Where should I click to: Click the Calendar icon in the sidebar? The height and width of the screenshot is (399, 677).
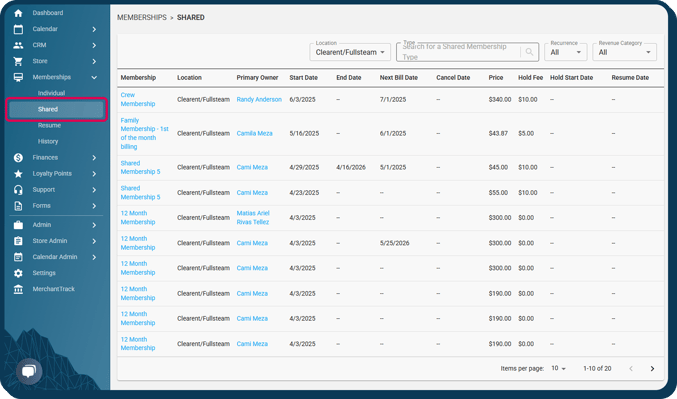coord(18,29)
